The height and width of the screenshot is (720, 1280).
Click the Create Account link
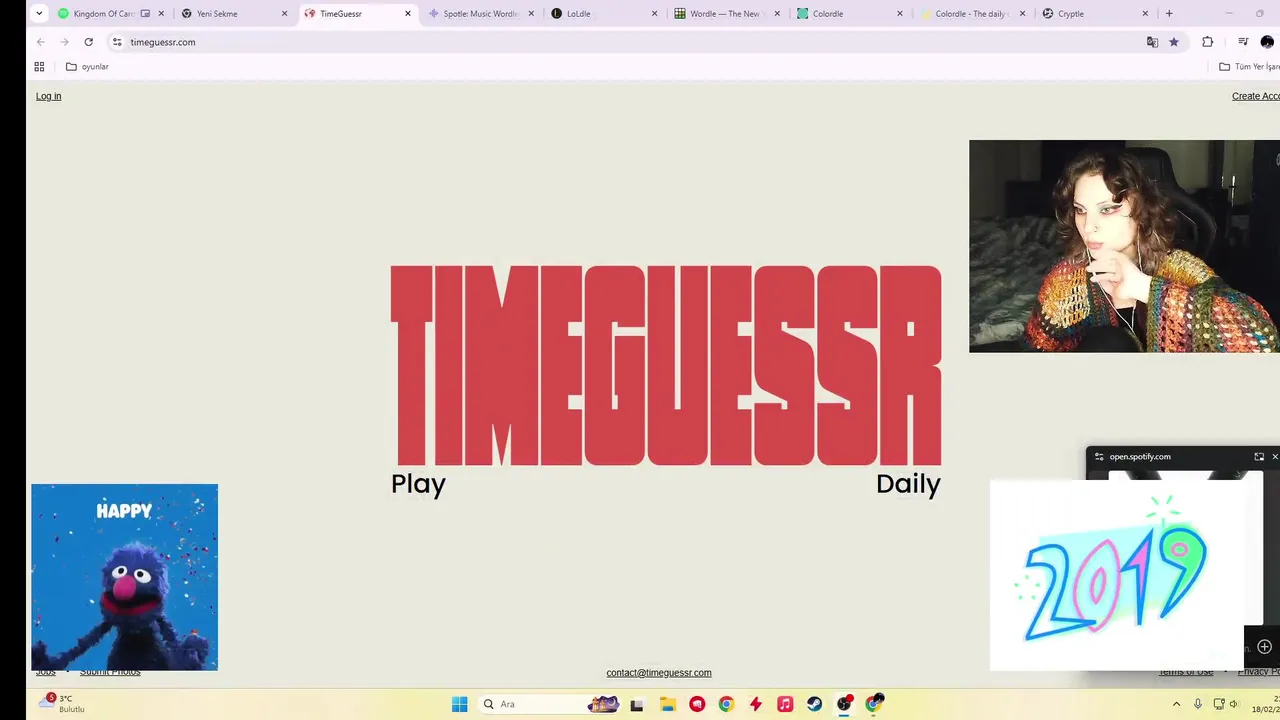tap(1256, 96)
